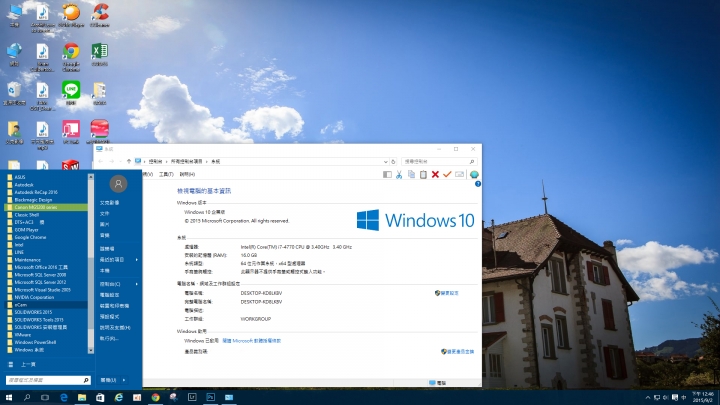
Task: Click the start menu programs list scroll-down arrow
Action: pyautogui.click(x=90, y=350)
